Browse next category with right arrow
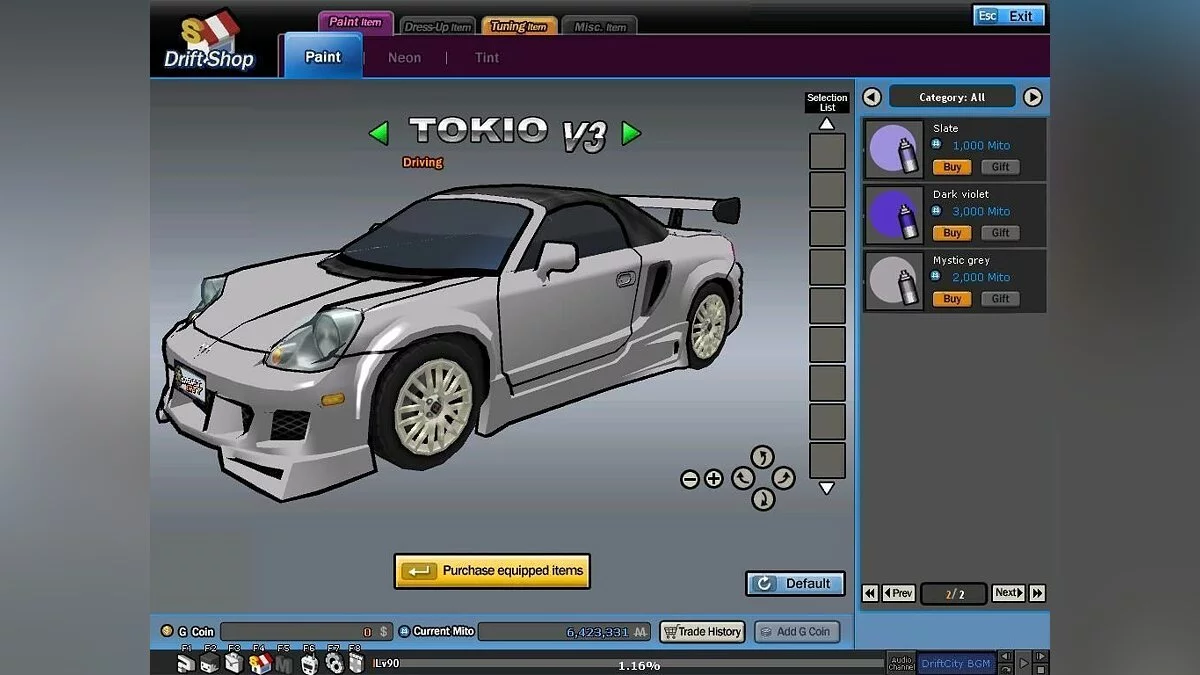 (x=1034, y=96)
